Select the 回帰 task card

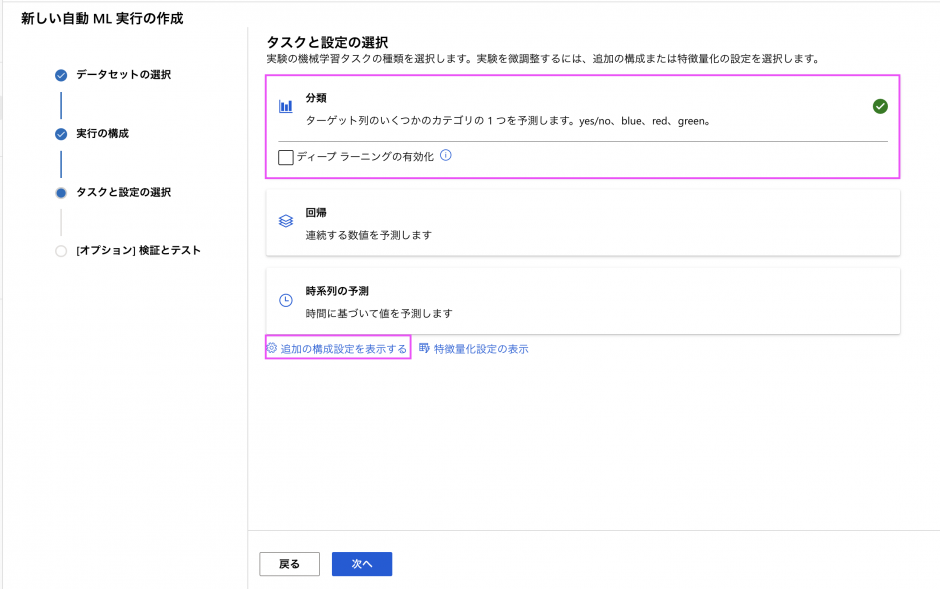click(583, 222)
